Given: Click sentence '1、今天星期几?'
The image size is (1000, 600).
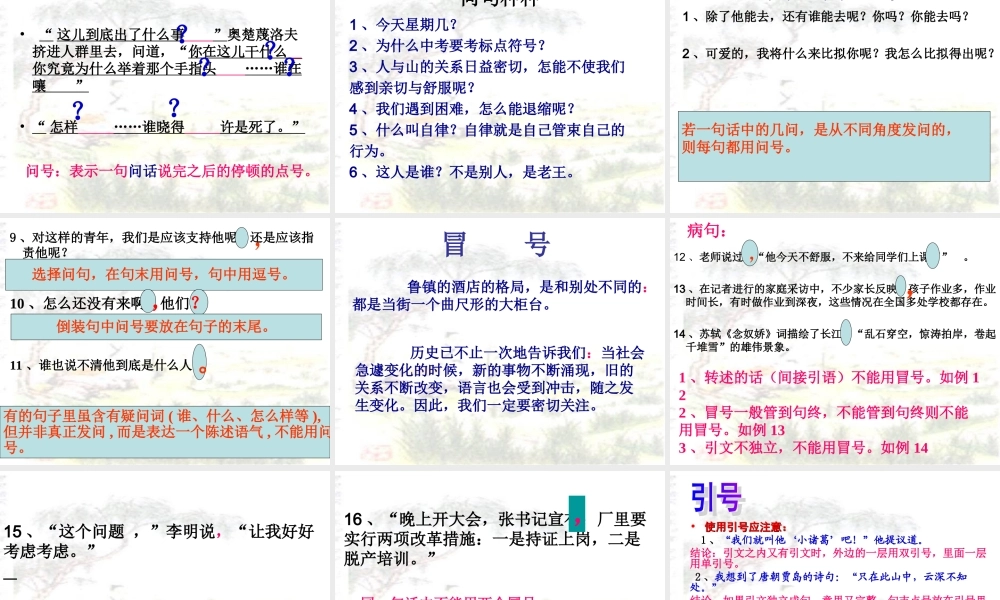Looking at the screenshot, I should click(403, 25).
